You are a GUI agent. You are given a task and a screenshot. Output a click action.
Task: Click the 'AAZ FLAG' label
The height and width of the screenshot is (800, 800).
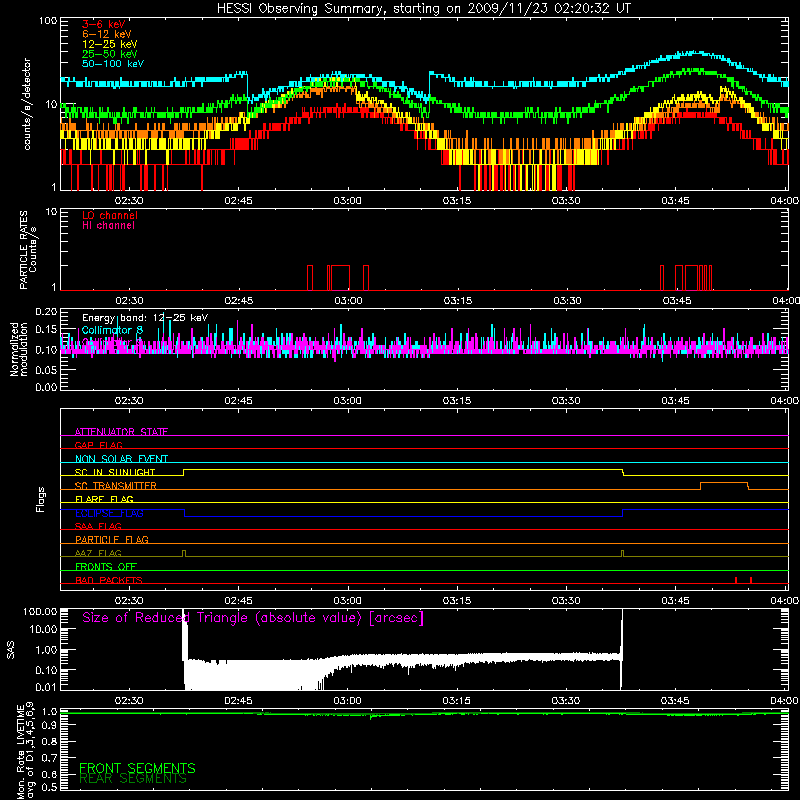click(x=98, y=553)
